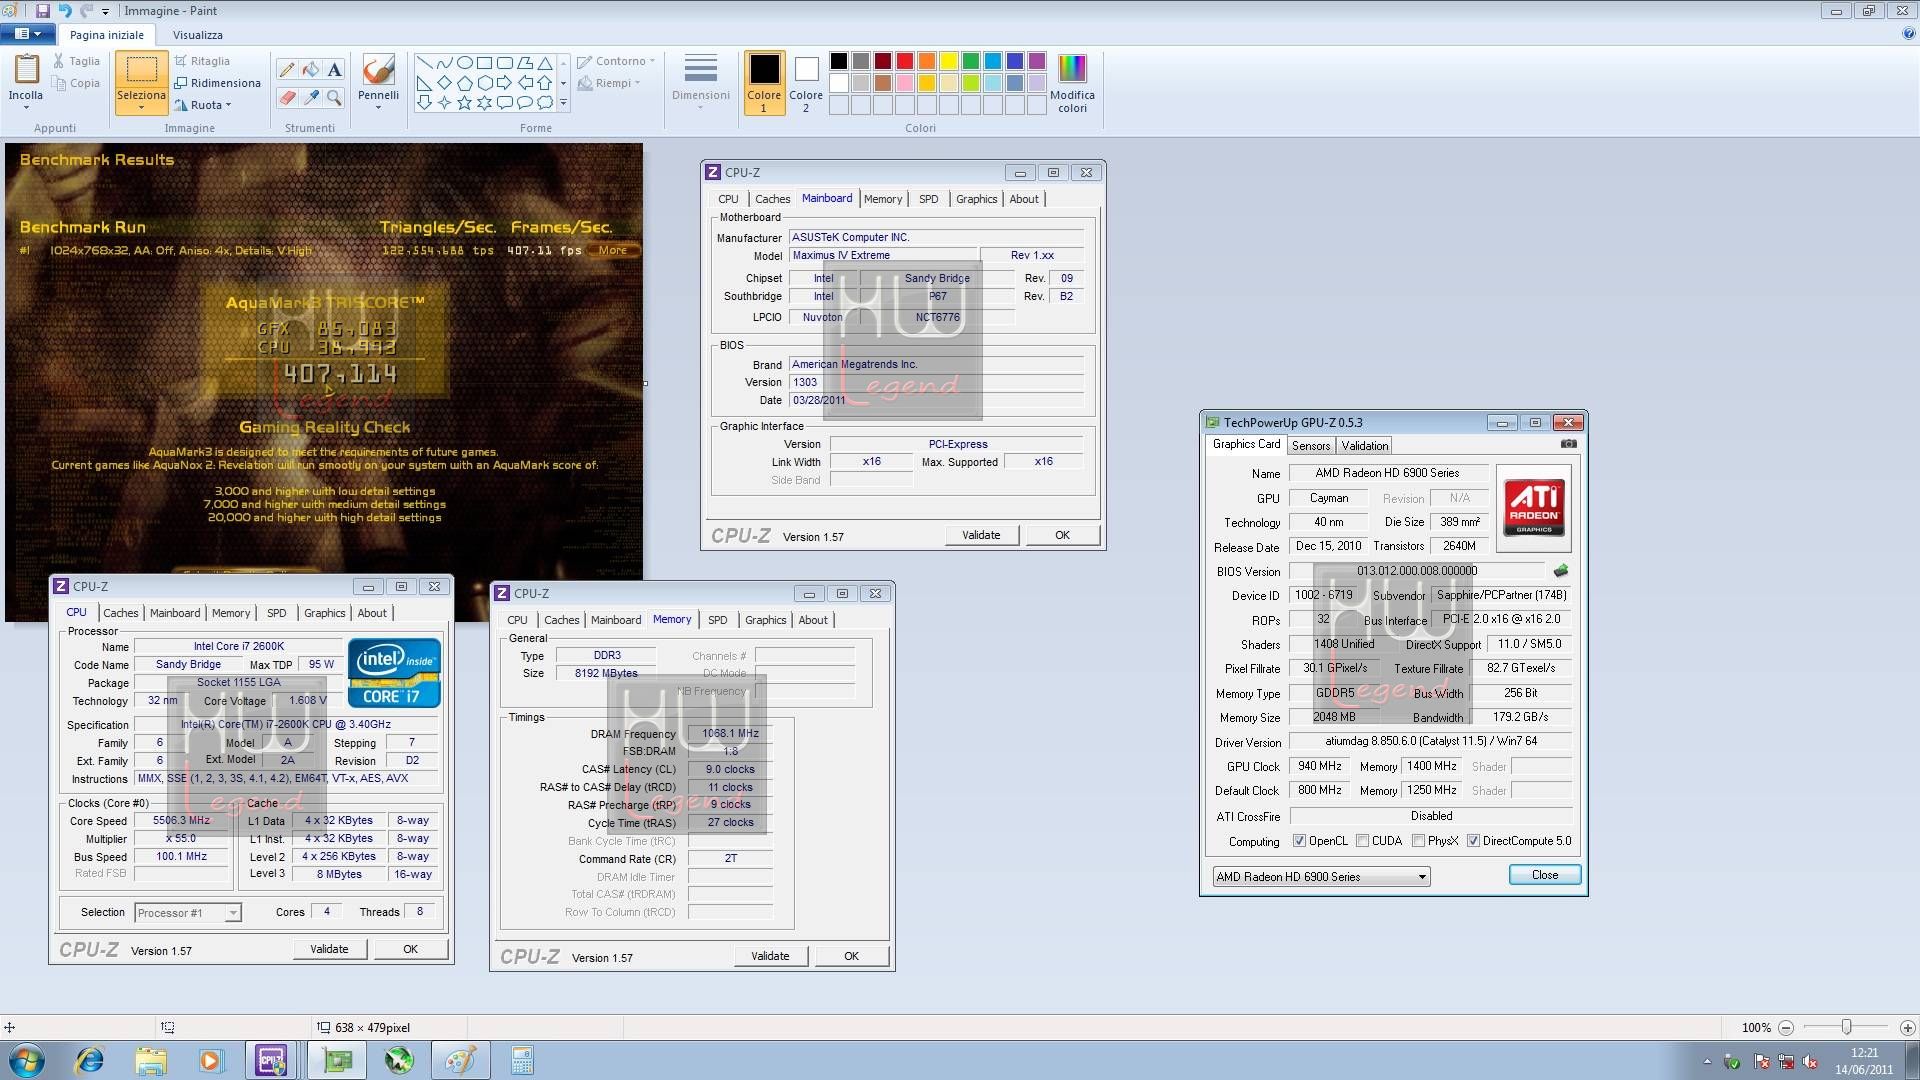1920x1080 pixels.
Task: Select the Fill with color bucket
Action: pos(311,69)
